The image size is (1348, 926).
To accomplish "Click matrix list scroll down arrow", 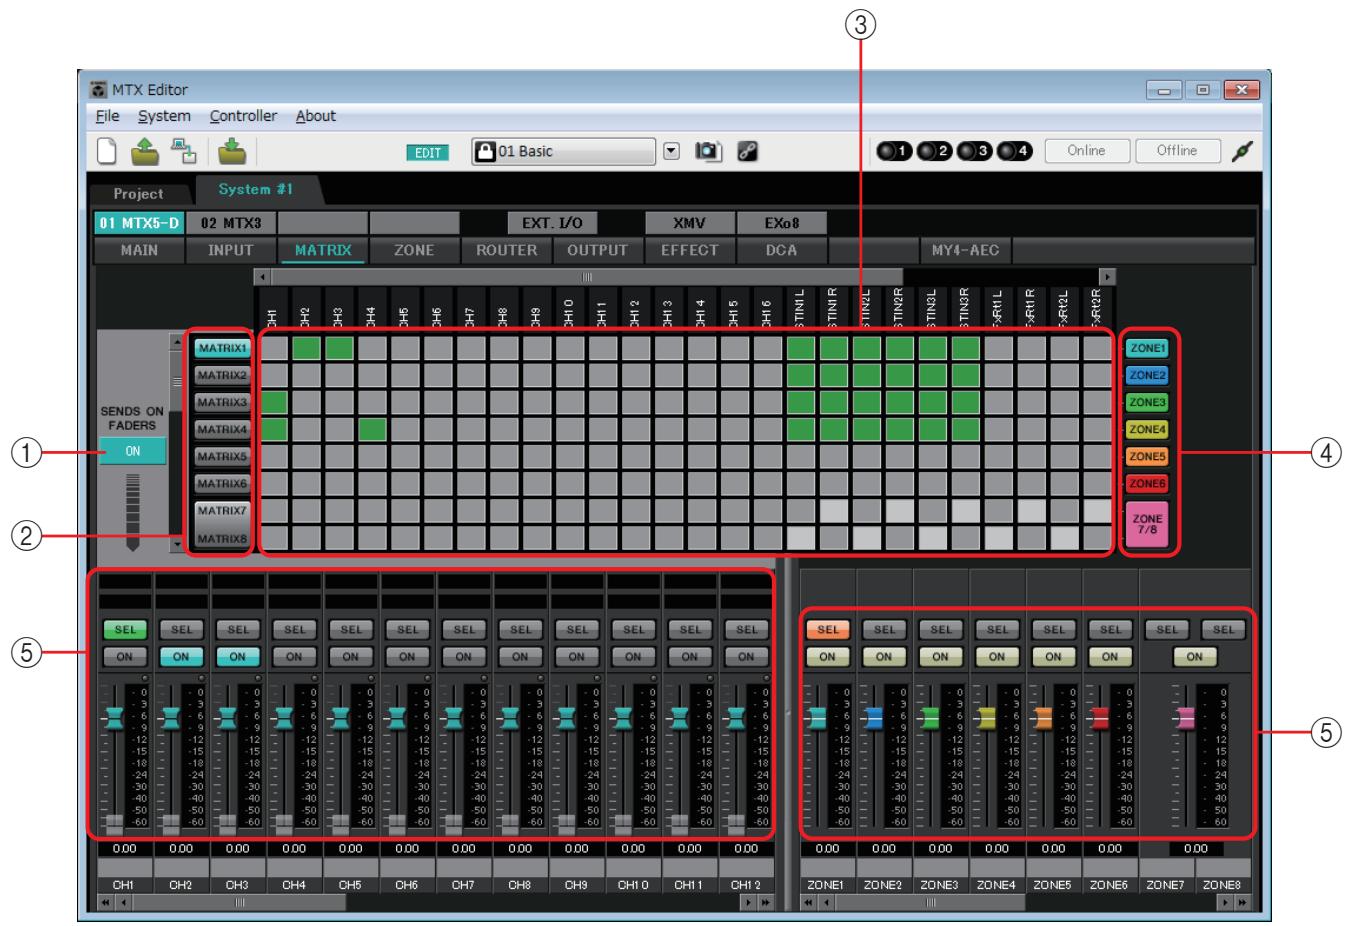I will (178, 545).
